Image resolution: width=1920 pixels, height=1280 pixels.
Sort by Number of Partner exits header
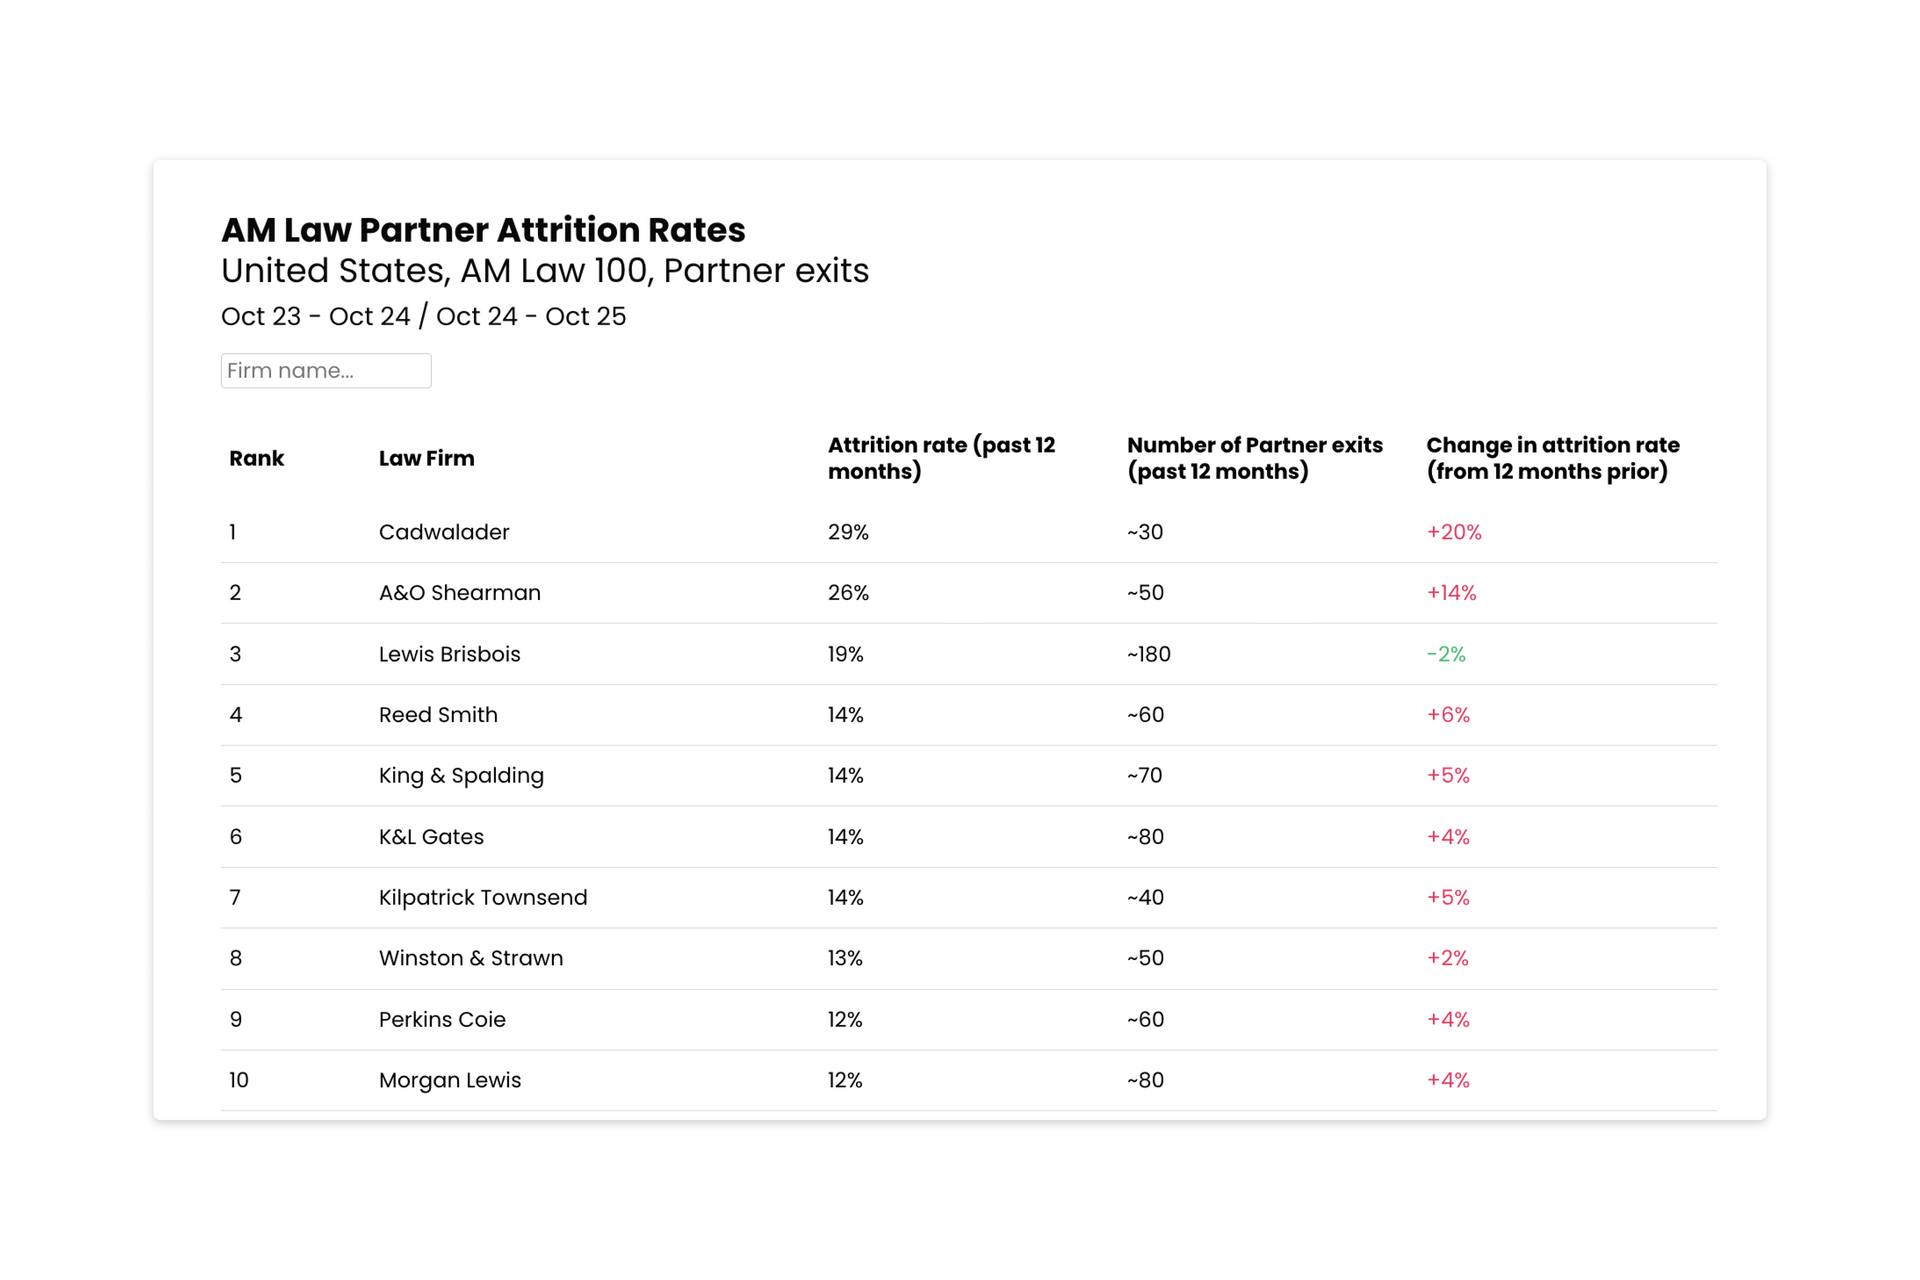(x=1254, y=458)
